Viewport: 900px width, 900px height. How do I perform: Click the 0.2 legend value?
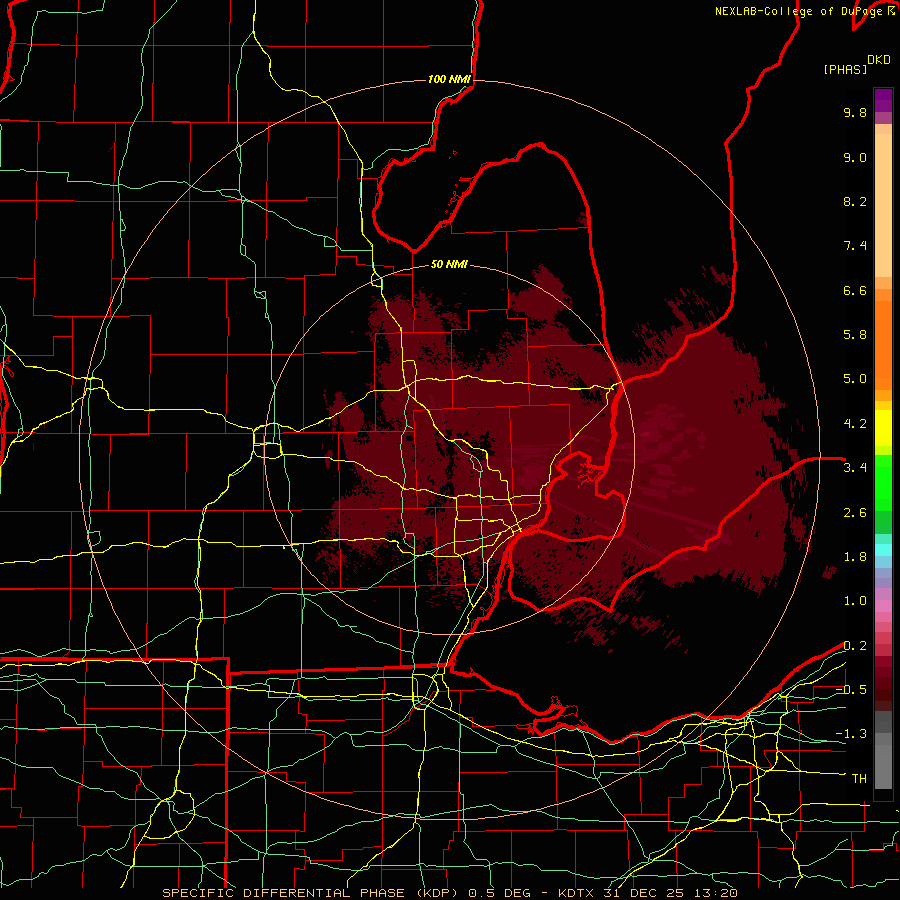point(855,646)
